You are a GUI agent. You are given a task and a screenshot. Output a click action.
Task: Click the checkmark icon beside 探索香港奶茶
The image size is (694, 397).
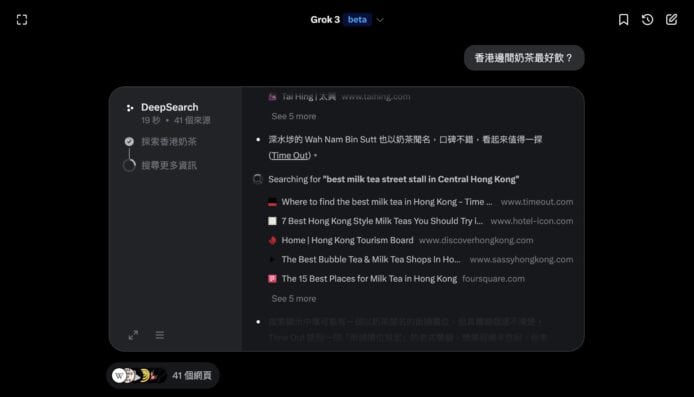129,142
